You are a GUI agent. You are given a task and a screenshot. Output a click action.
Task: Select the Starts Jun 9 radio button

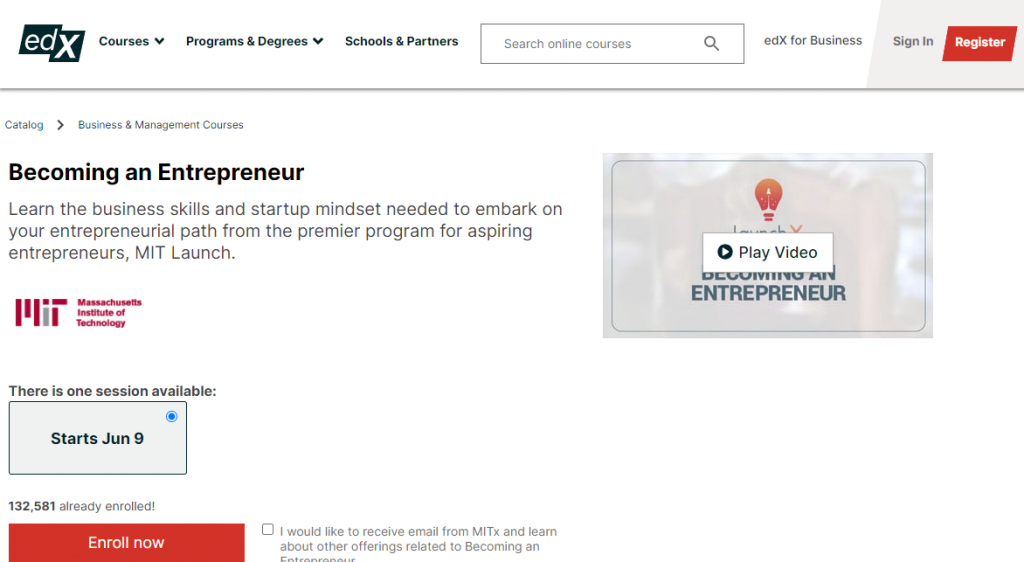pyautogui.click(x=172, y=416)
